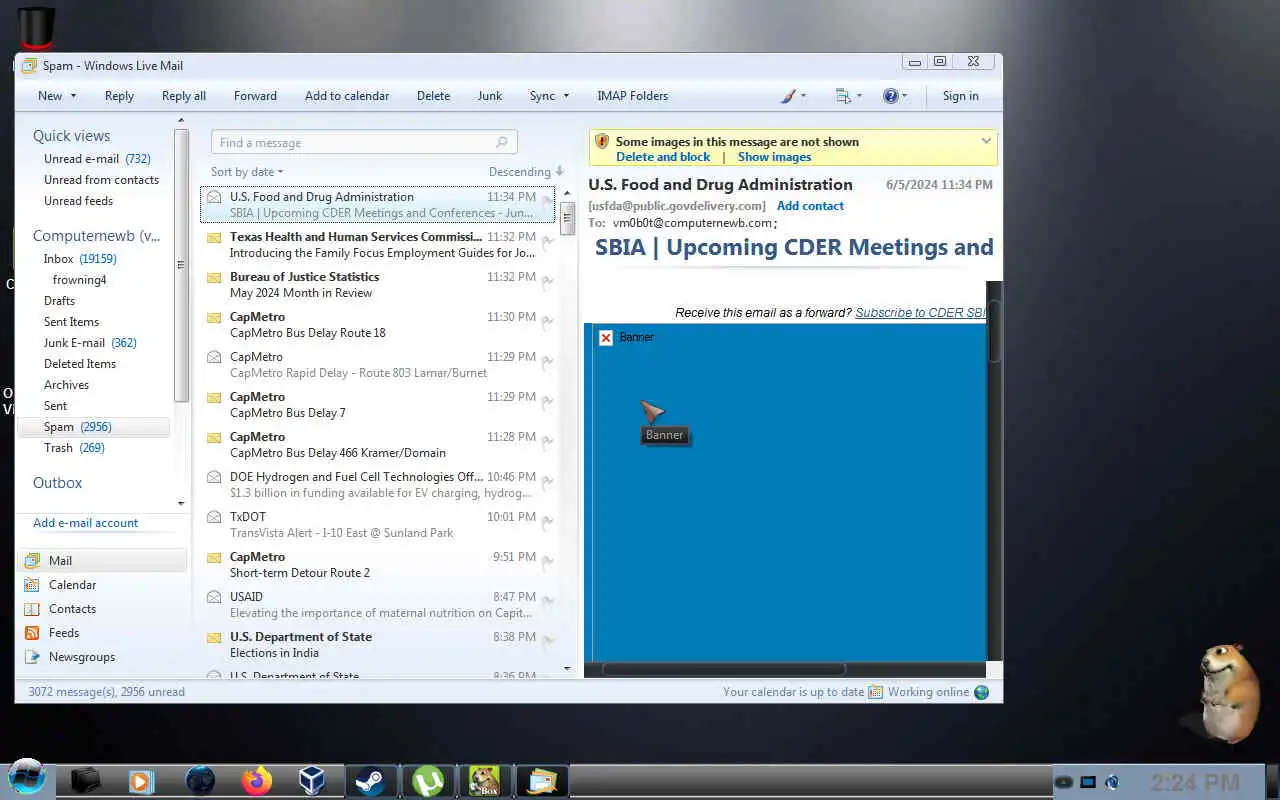
Task: Toggle flag on DOE Hydrogen and Fuel Cell message
Action: pos(548,482)
